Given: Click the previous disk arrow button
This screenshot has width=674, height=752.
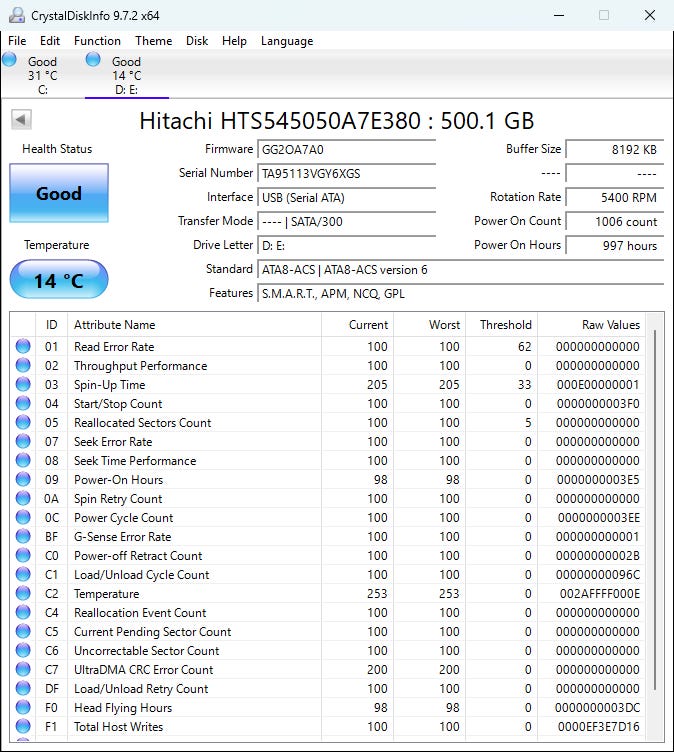Looking at the screenshot, I should pos(21,120).
